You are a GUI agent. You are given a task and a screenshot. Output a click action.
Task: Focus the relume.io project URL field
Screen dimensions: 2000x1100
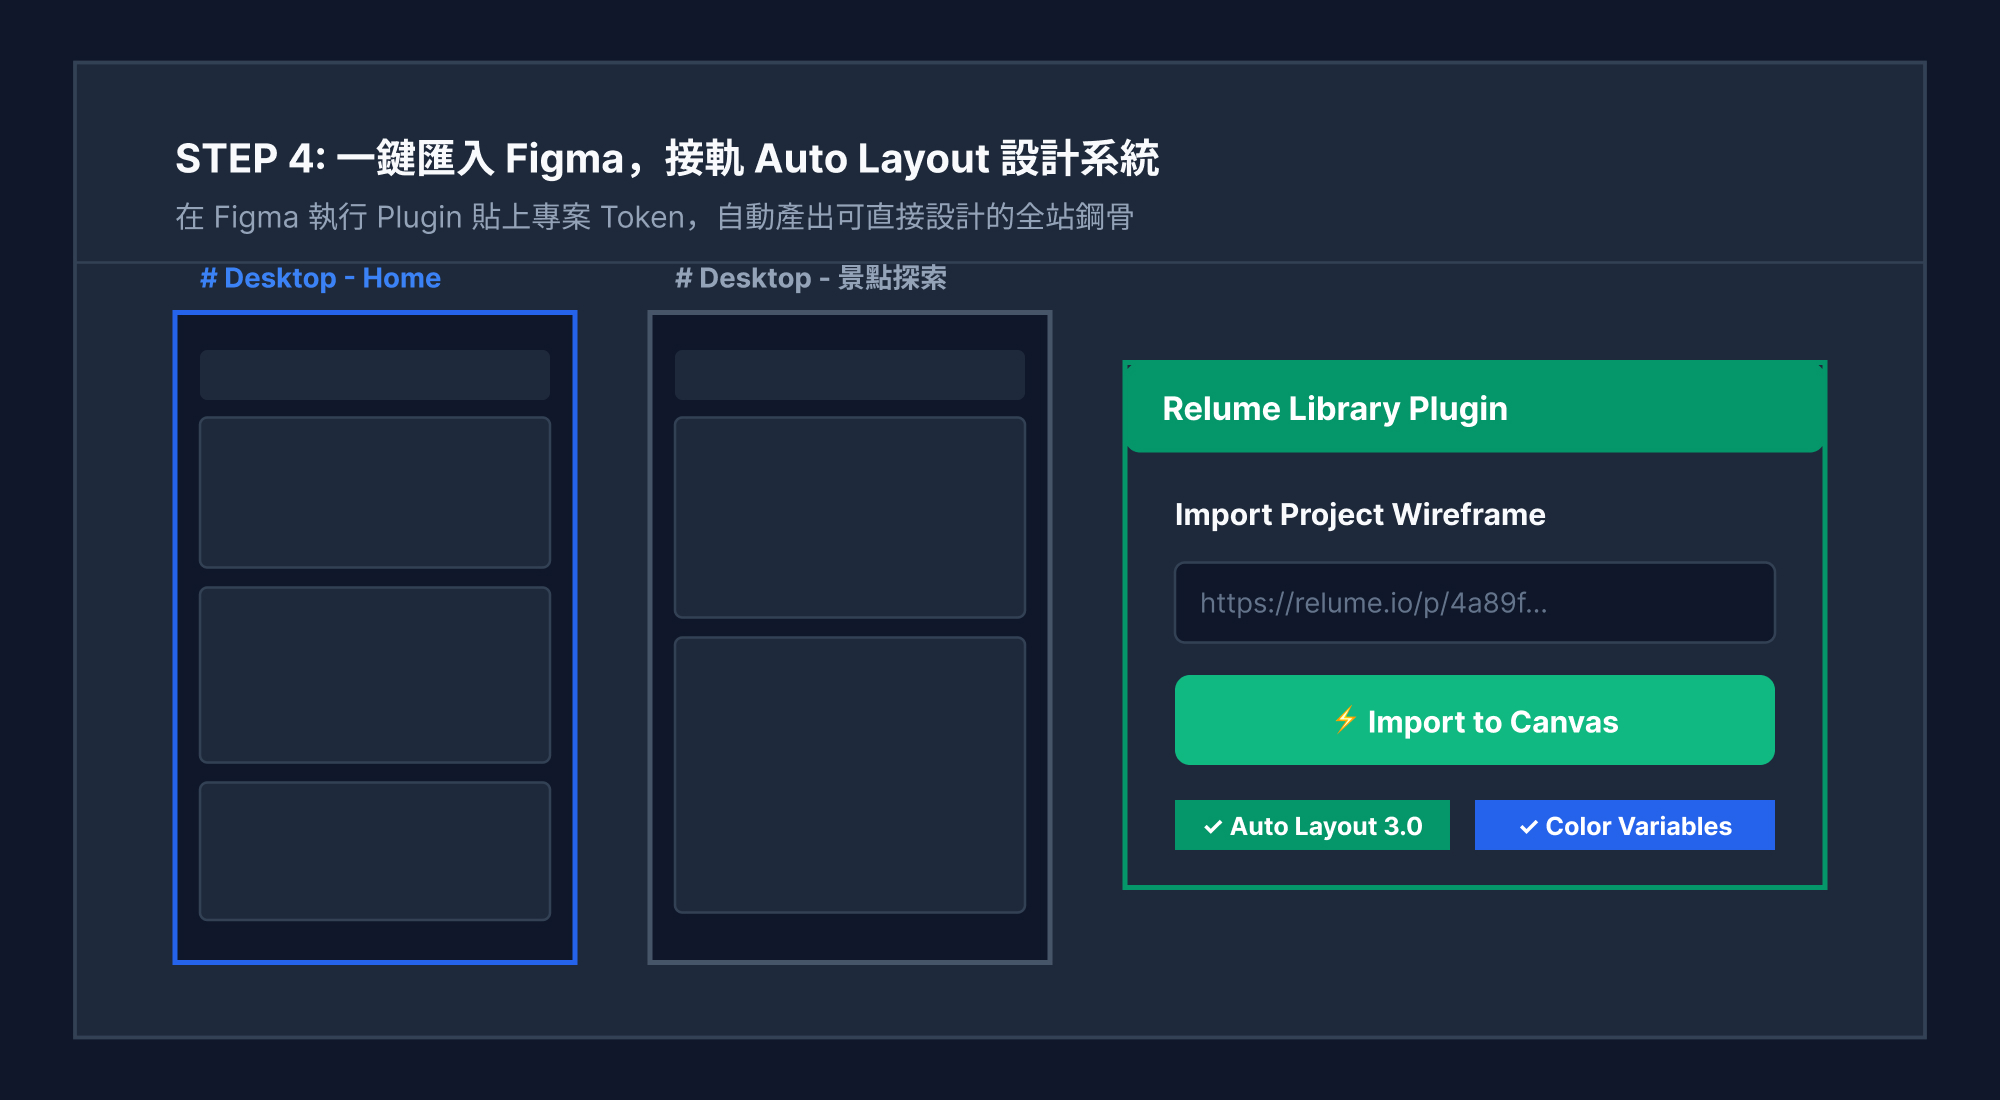(x=1474, y=602)
